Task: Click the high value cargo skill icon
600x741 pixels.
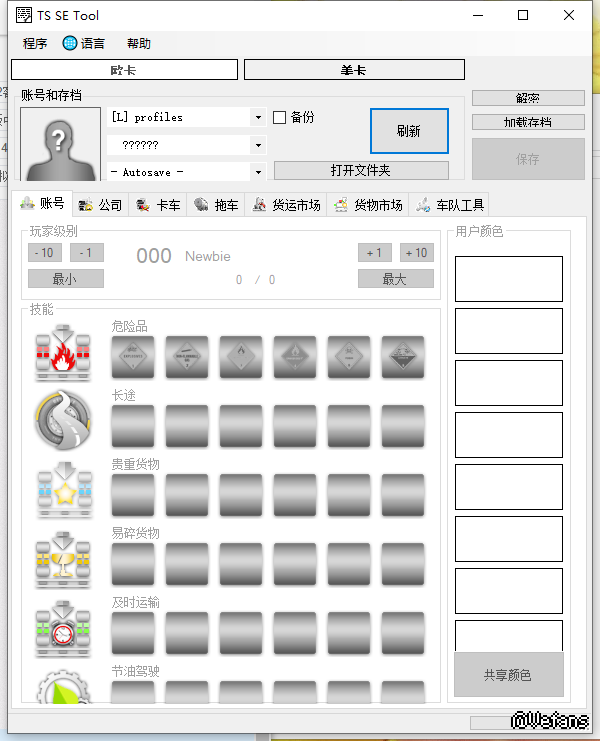Action: tap(63, 488)
